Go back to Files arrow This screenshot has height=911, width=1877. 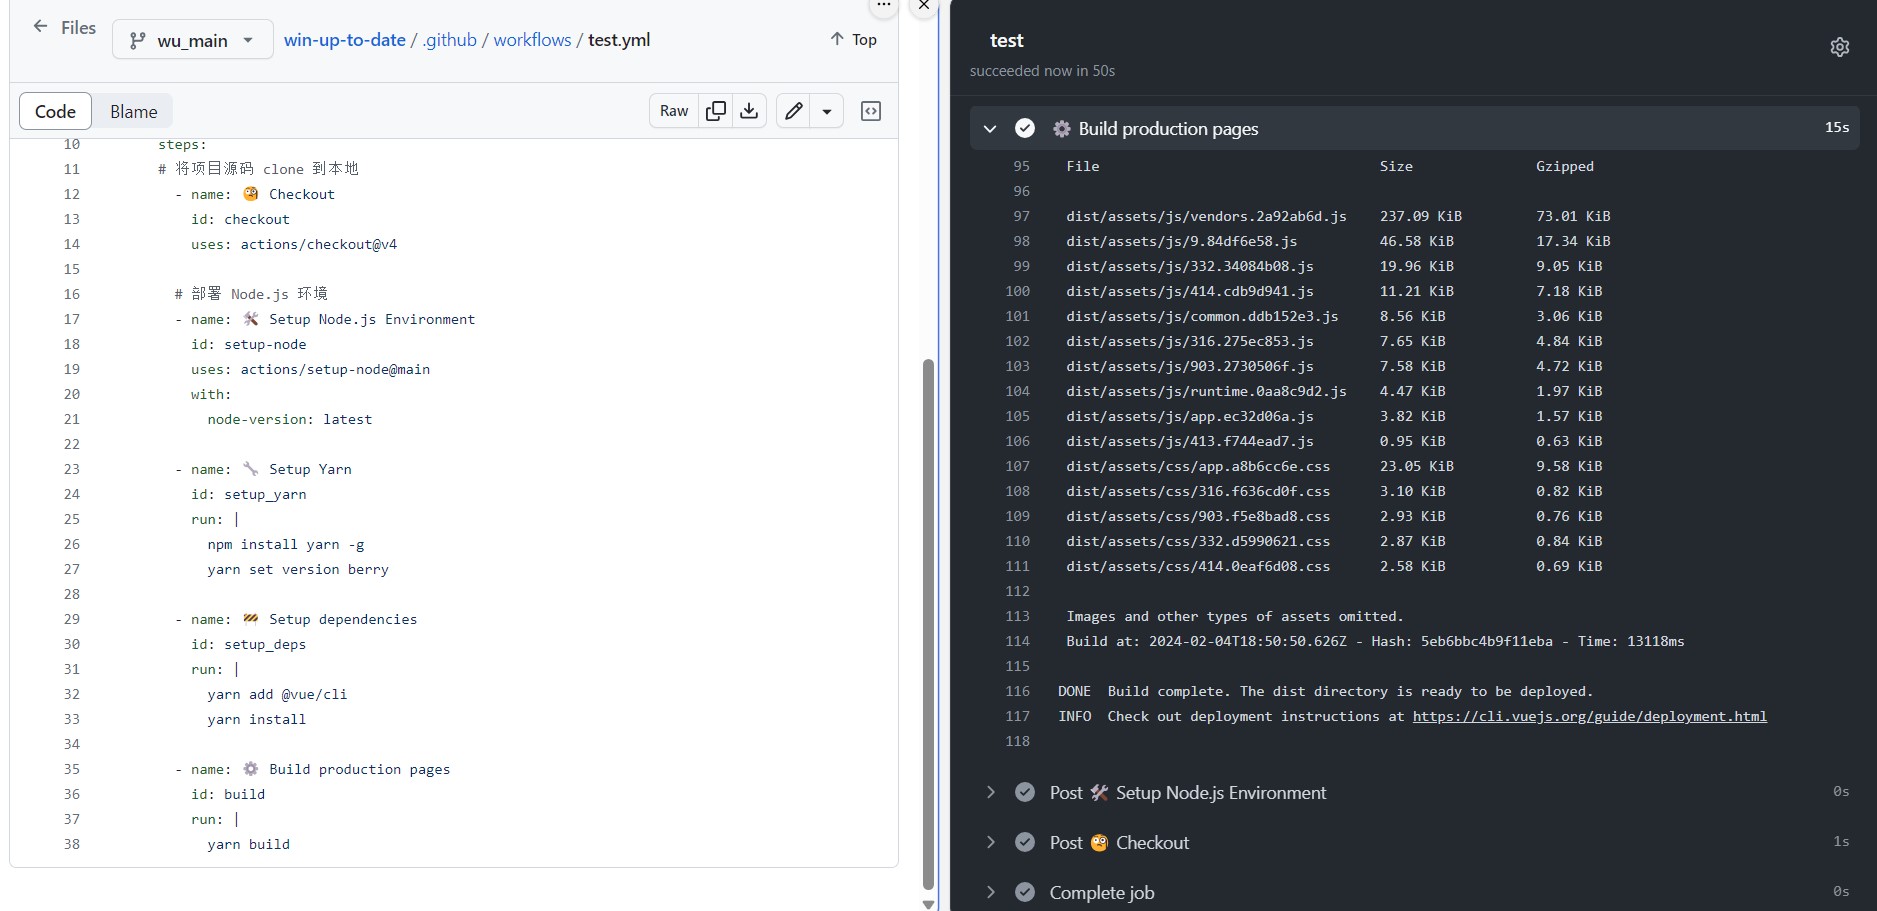(40, 27)
